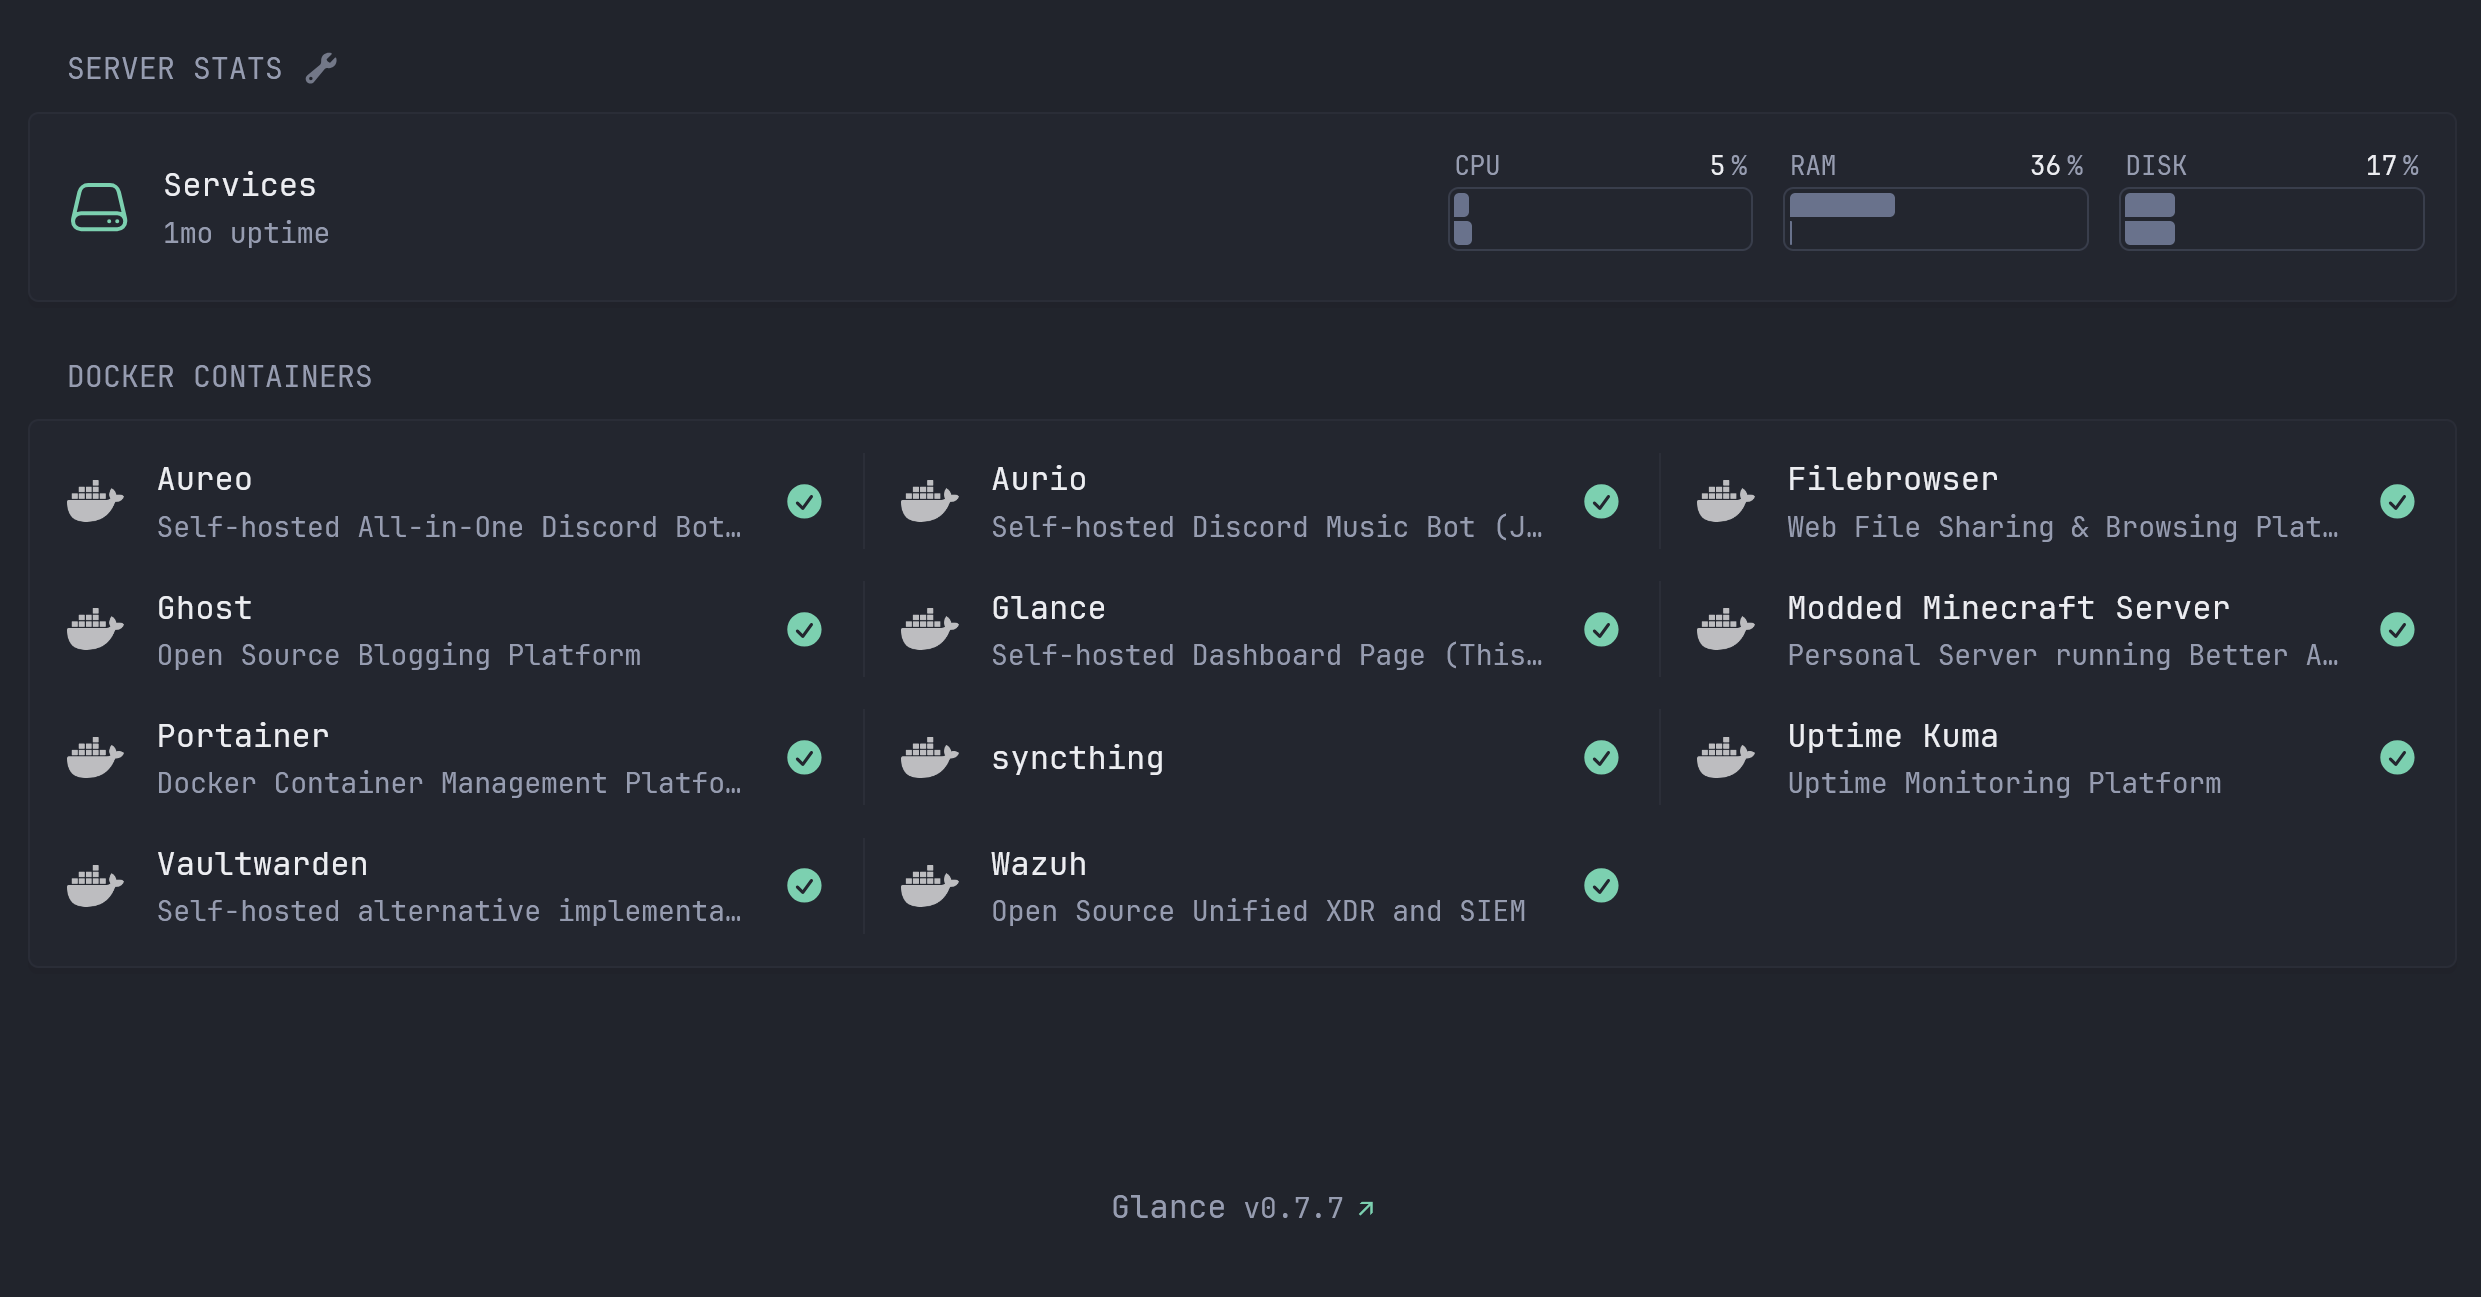
Task: Click the green status check for Portainer
Action: tap(804, 757)
